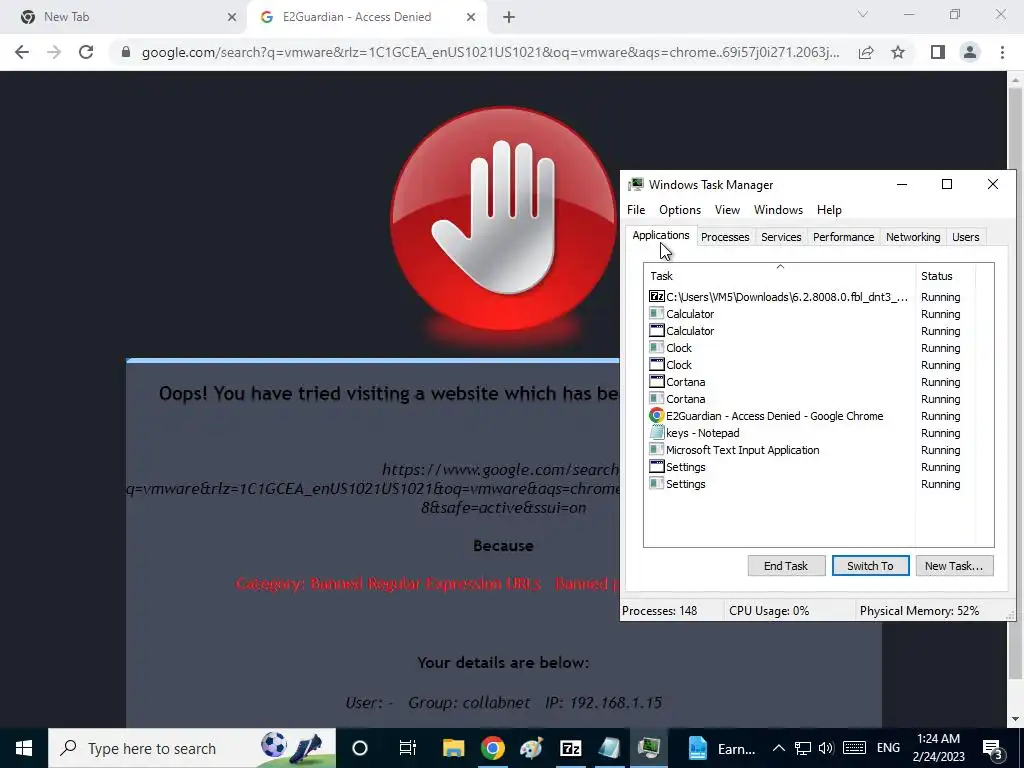Bookmark this page with the star icon
Viewport: 1024px width, 768px height.
tap(898, 52)
